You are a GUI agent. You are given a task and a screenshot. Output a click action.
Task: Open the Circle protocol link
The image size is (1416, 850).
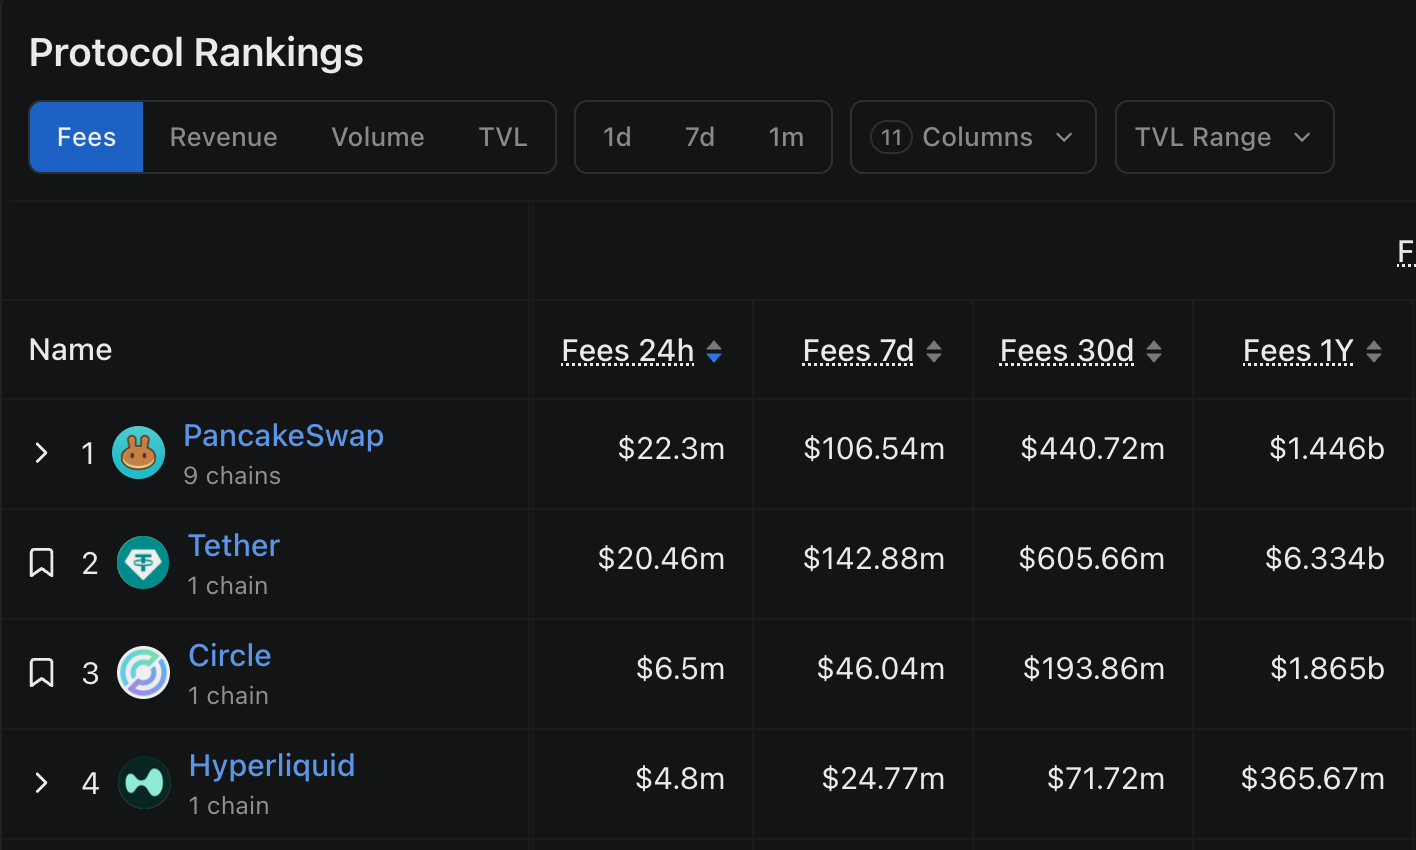point(230,656)
